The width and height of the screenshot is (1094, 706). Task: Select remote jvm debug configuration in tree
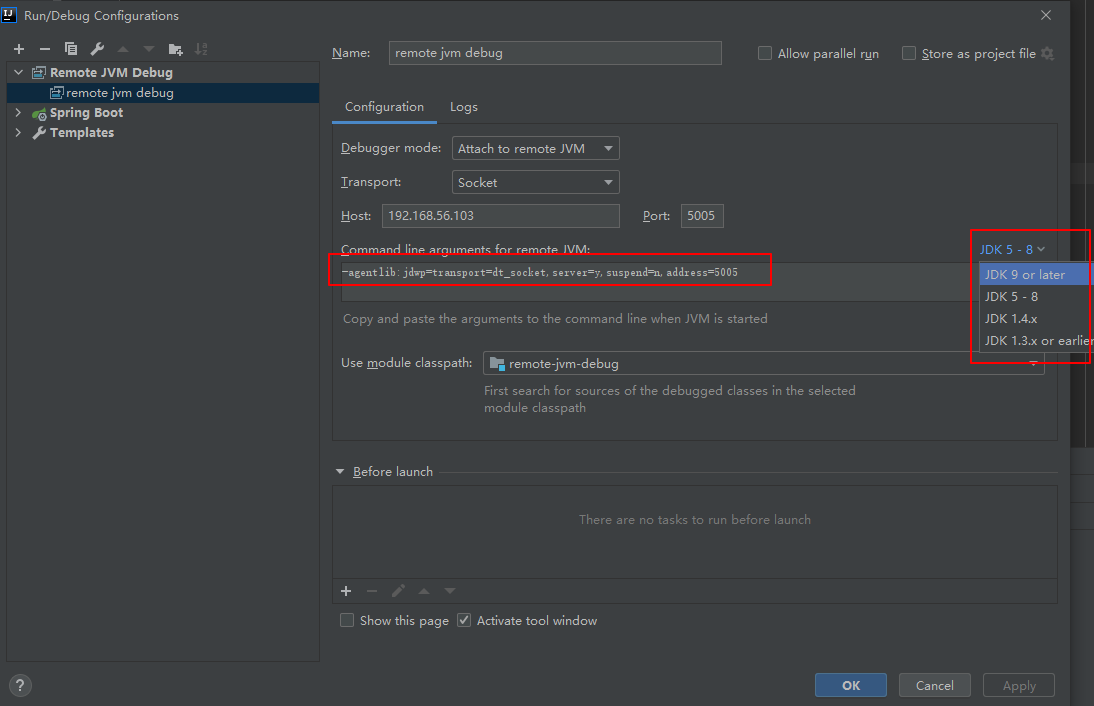tap(163, 93)
